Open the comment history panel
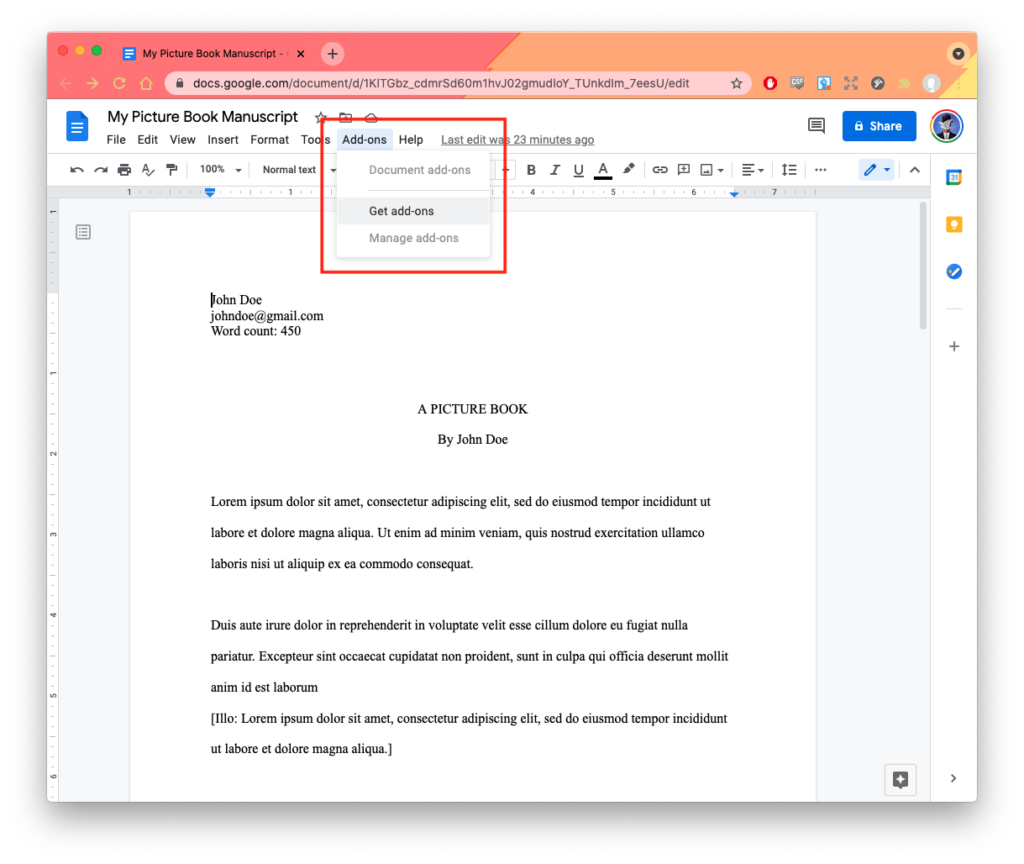The width and height of the screenshot is (1024, 864). click(815, 125)
